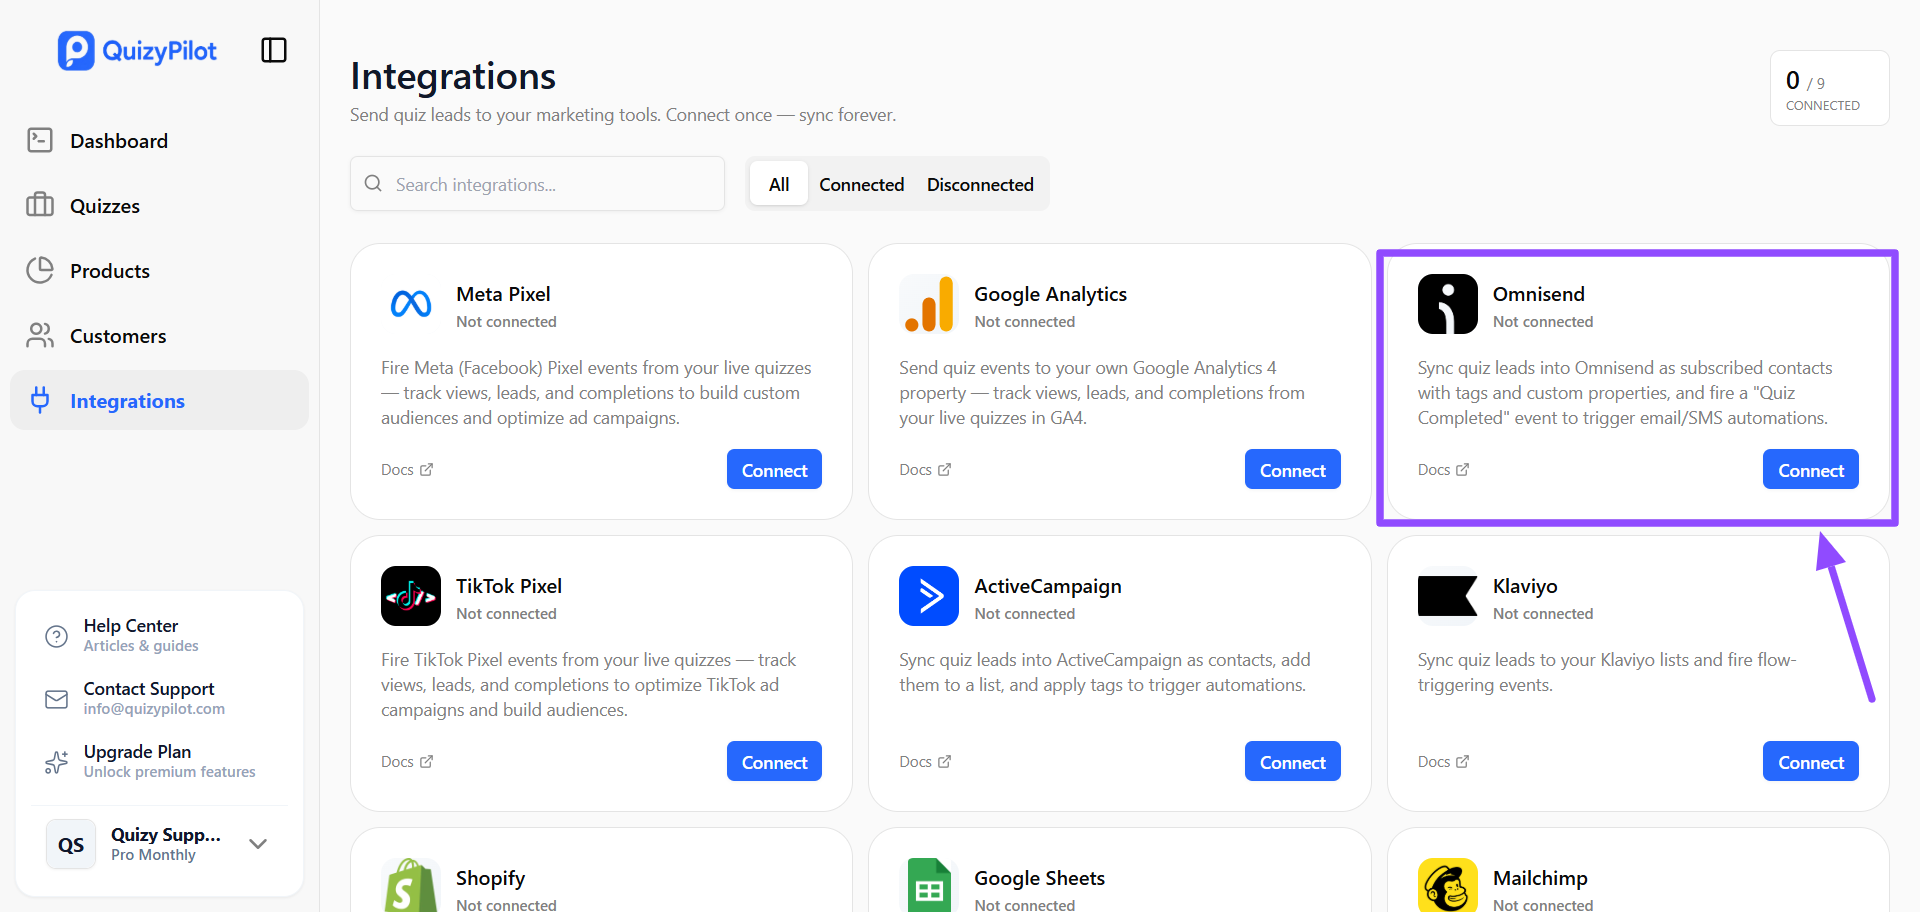This screenshot has height=912, width=1920.
Task: Click the ActiveCampaign logo
Action: 929,596
